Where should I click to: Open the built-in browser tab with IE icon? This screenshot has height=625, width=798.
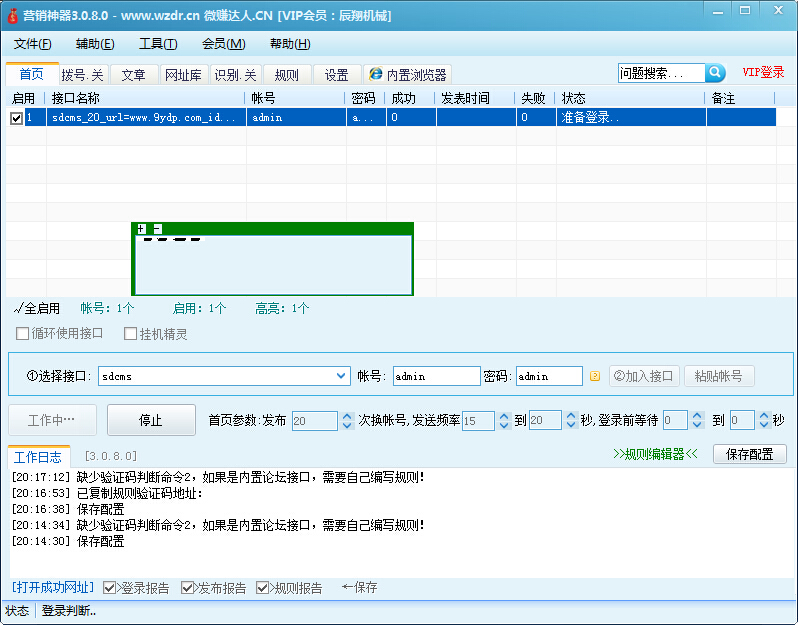coord(407,75)
